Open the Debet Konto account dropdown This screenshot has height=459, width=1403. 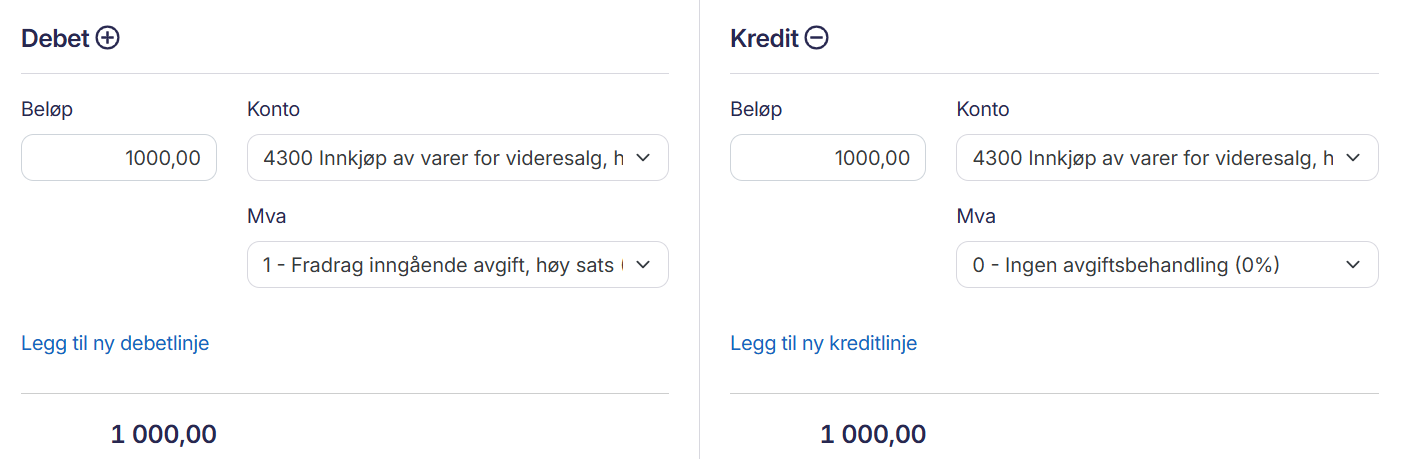point(457,158)
